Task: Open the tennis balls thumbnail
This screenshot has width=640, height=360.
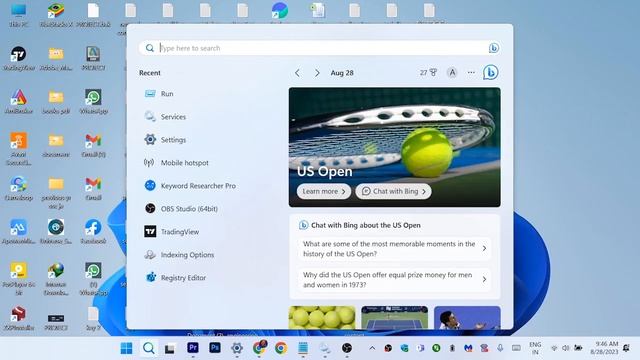Action: click(x=322, y=318)
